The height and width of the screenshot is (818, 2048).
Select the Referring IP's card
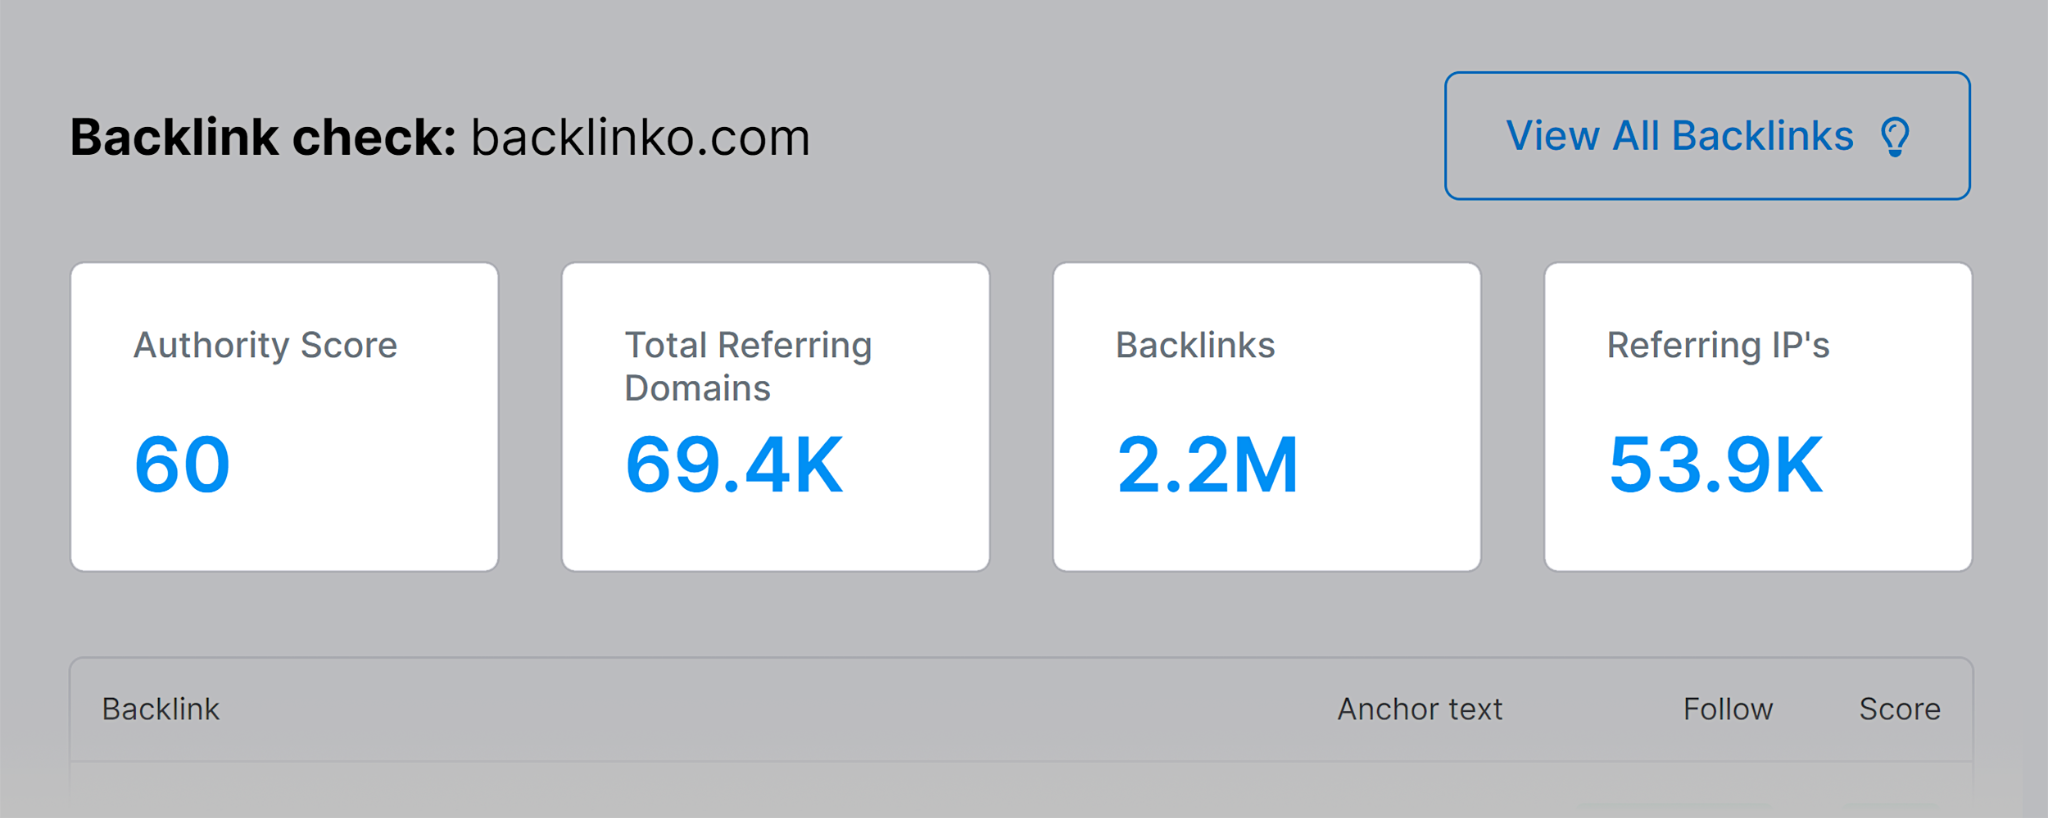(1758, 416)
